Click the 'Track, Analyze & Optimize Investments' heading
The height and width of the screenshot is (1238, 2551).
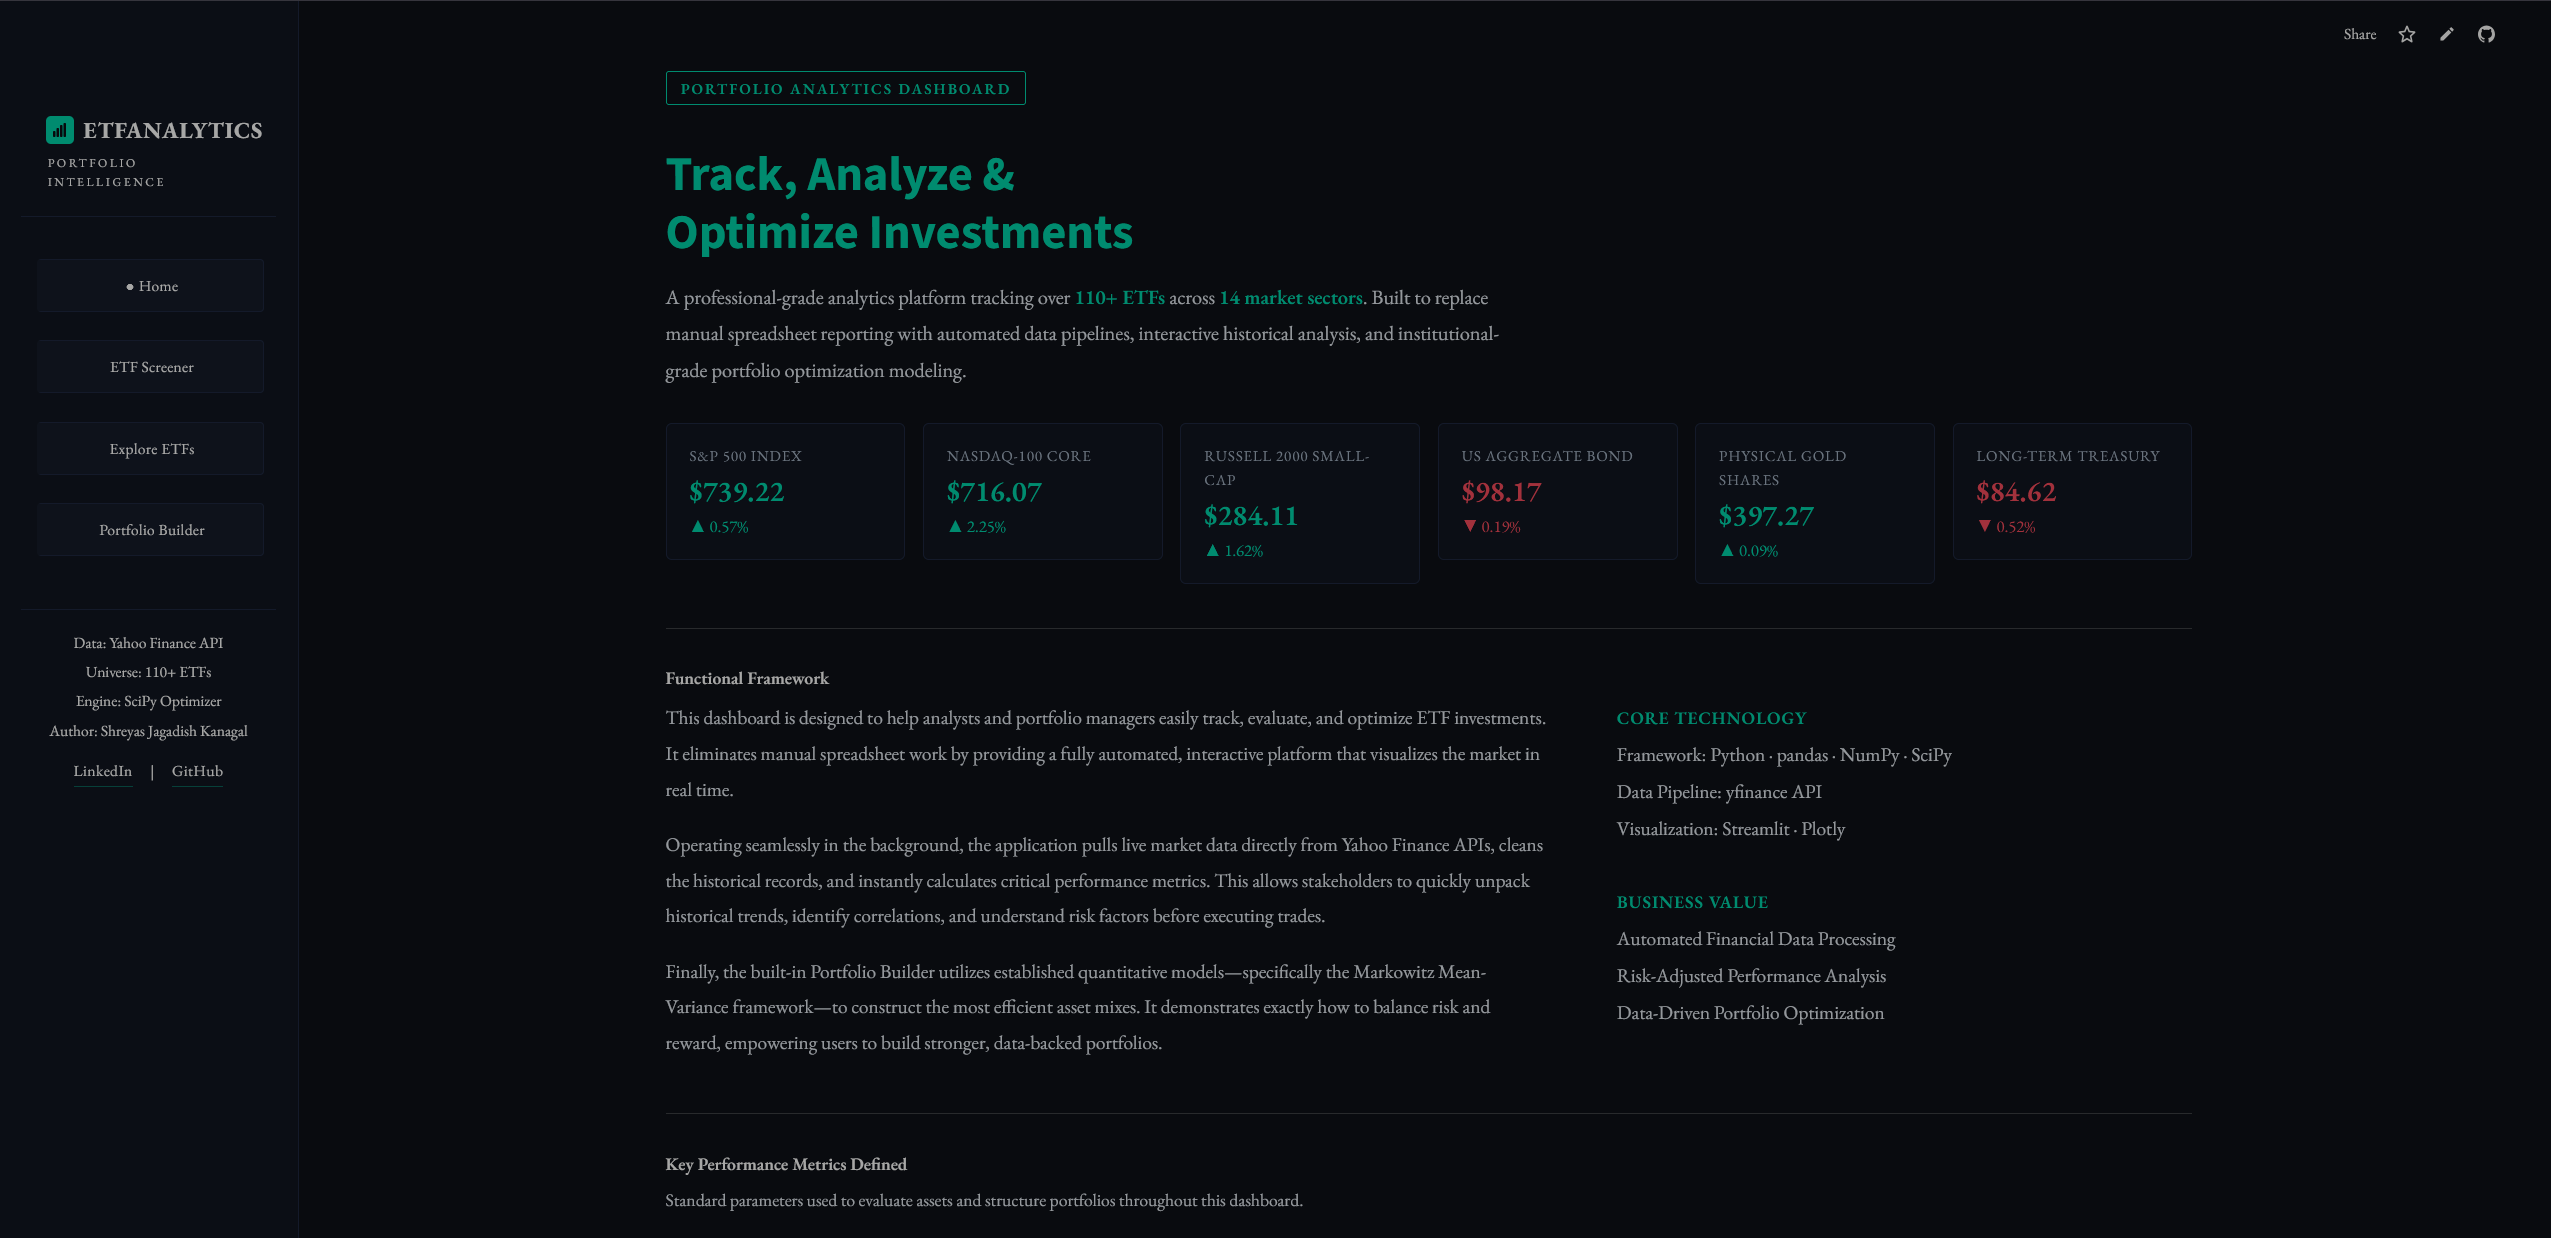click(x=898, y=203)
